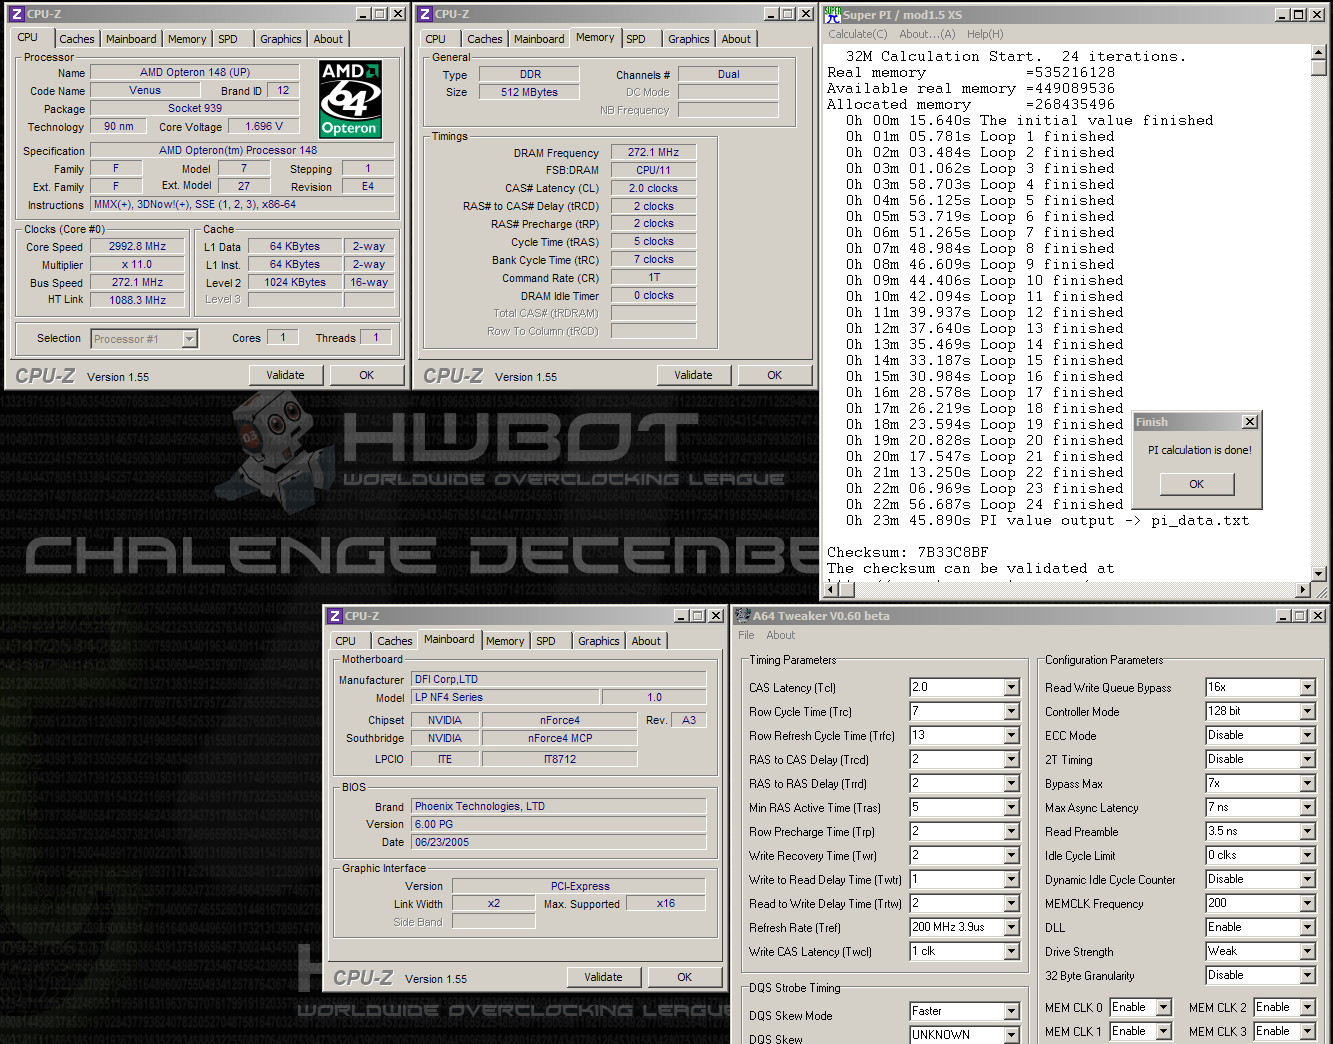Click Super PI vertical scrollbar down arrow

(x=1319, y=574)
